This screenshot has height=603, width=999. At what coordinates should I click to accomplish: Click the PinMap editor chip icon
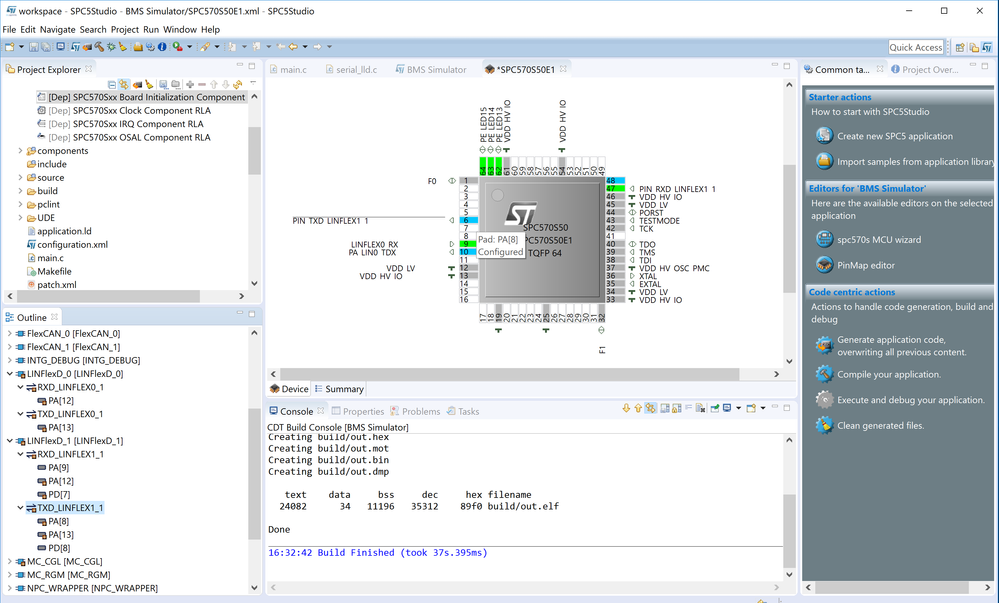pyautogui.click(x=824, y=265)
